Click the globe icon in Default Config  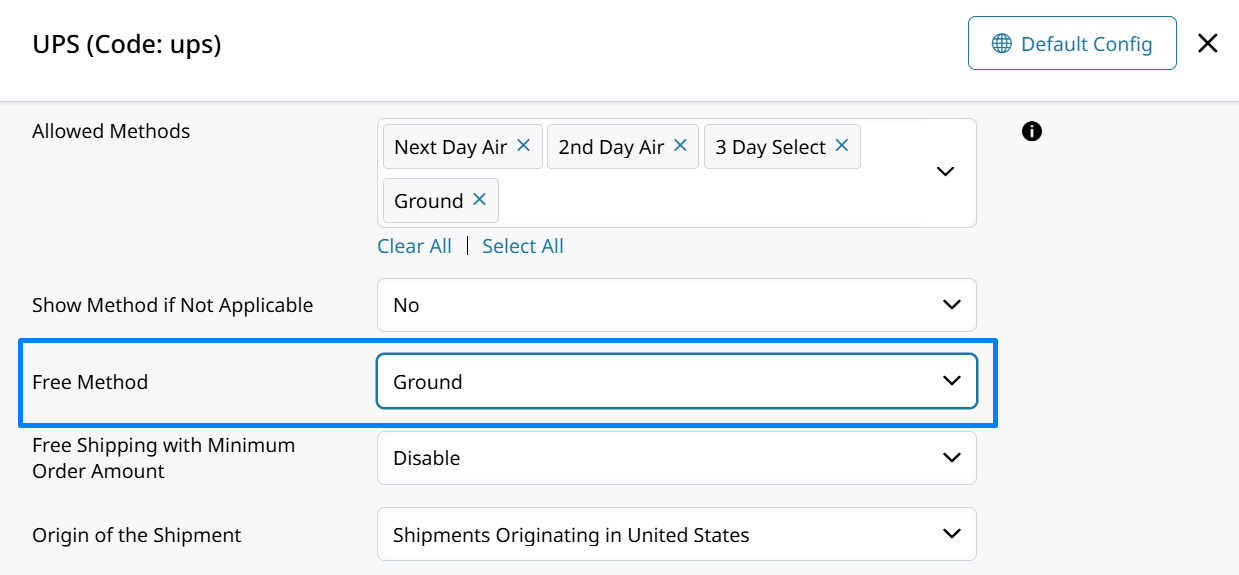(x=1001, y=44)
